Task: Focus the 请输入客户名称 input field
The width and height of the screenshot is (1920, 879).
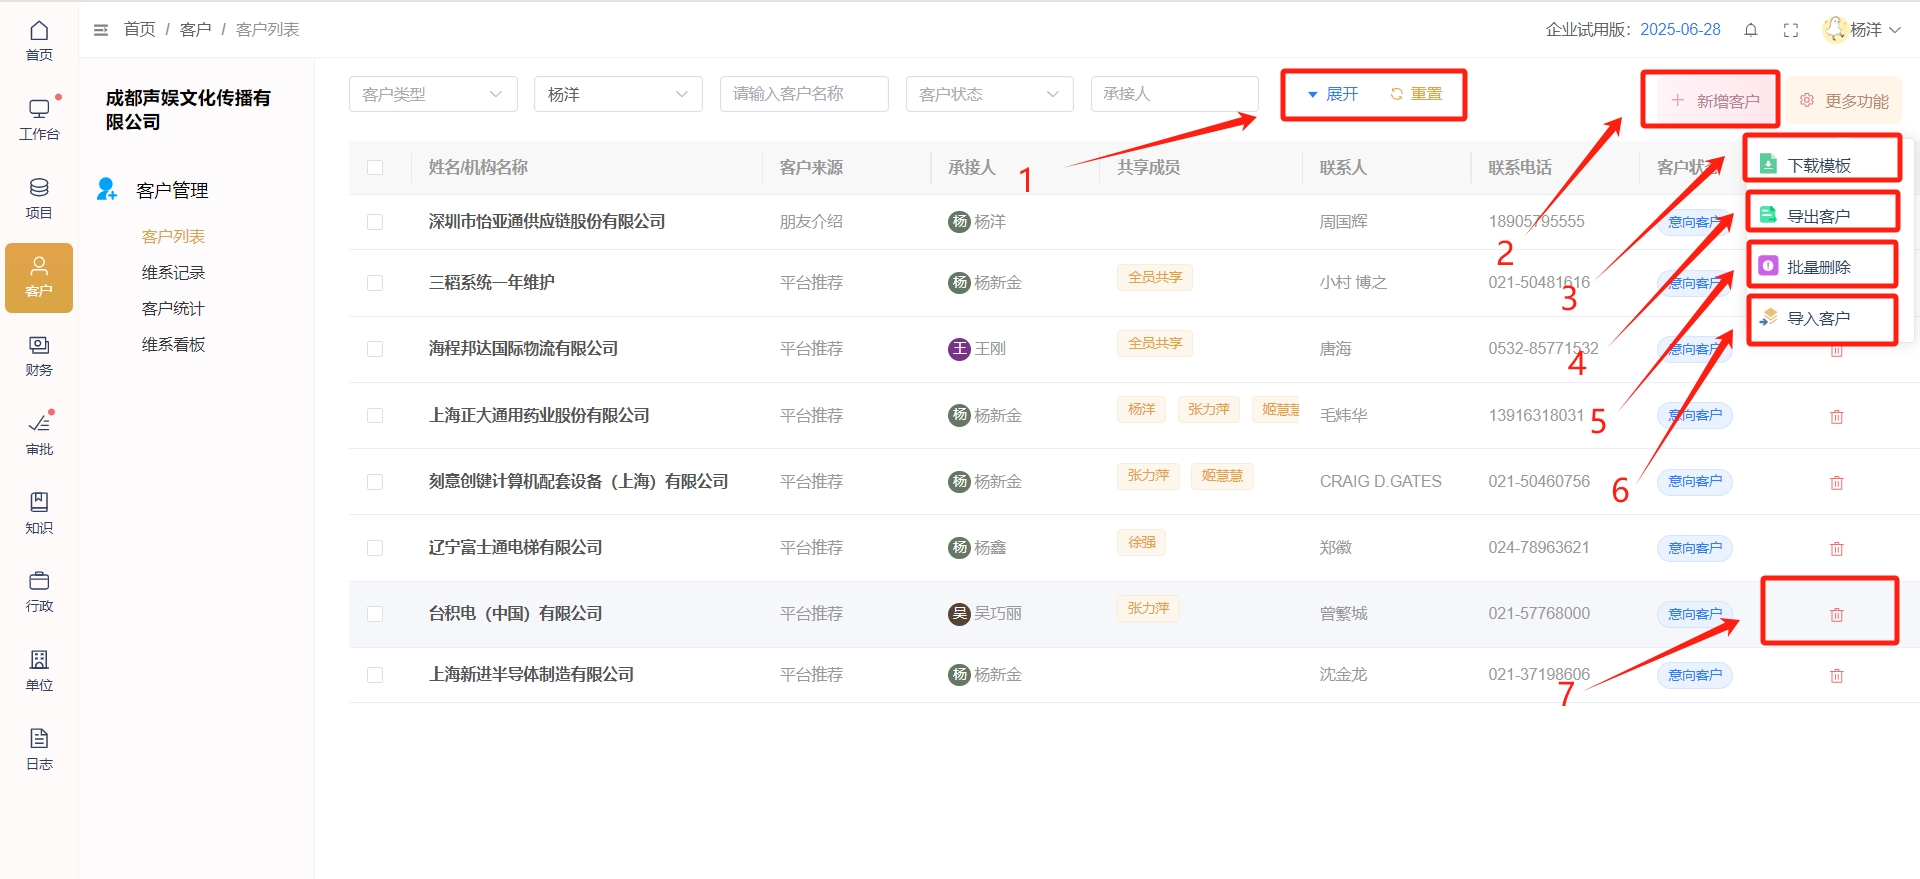Action: (x=804, y=94)
